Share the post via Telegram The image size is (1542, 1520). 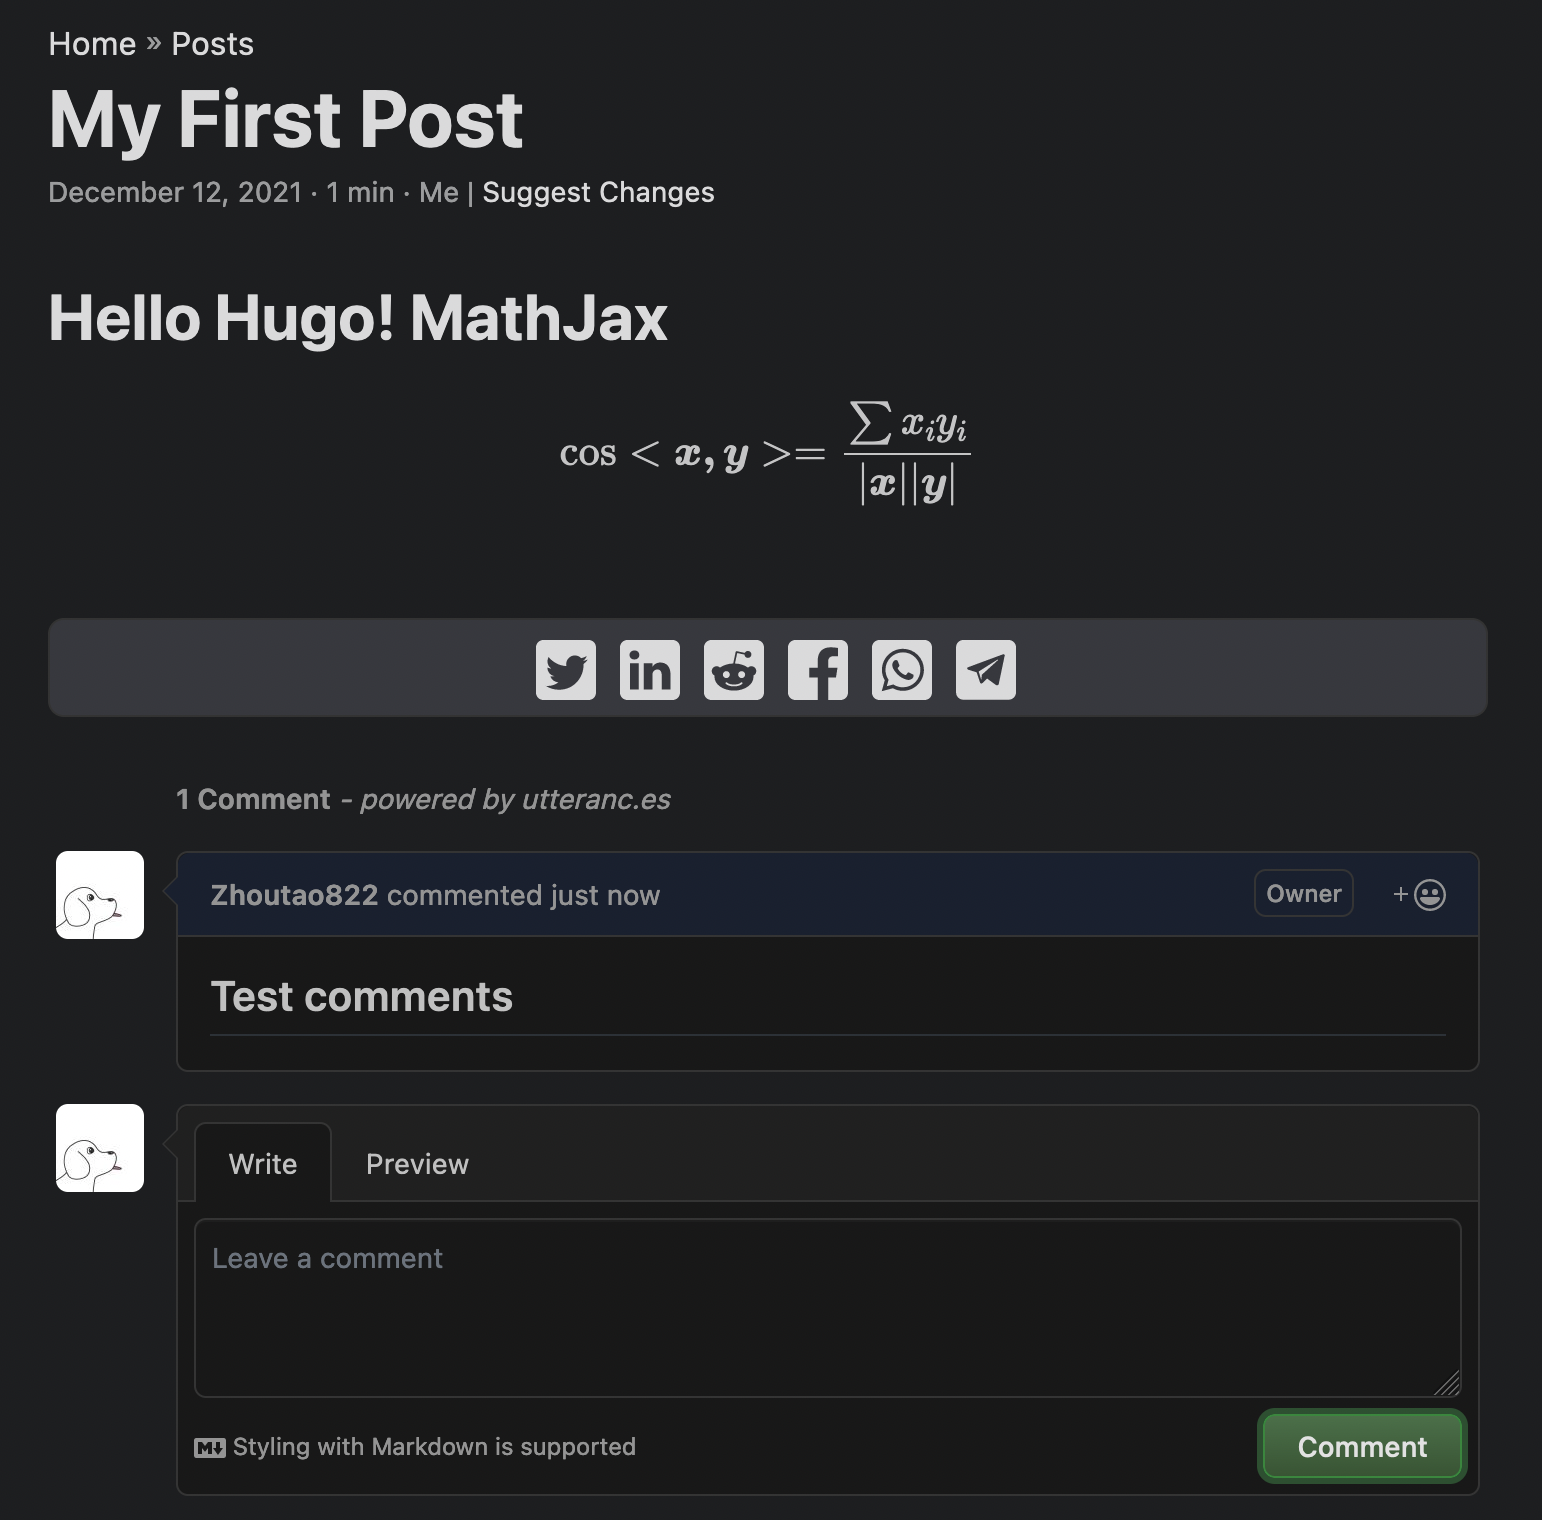[x=986, y=670]
